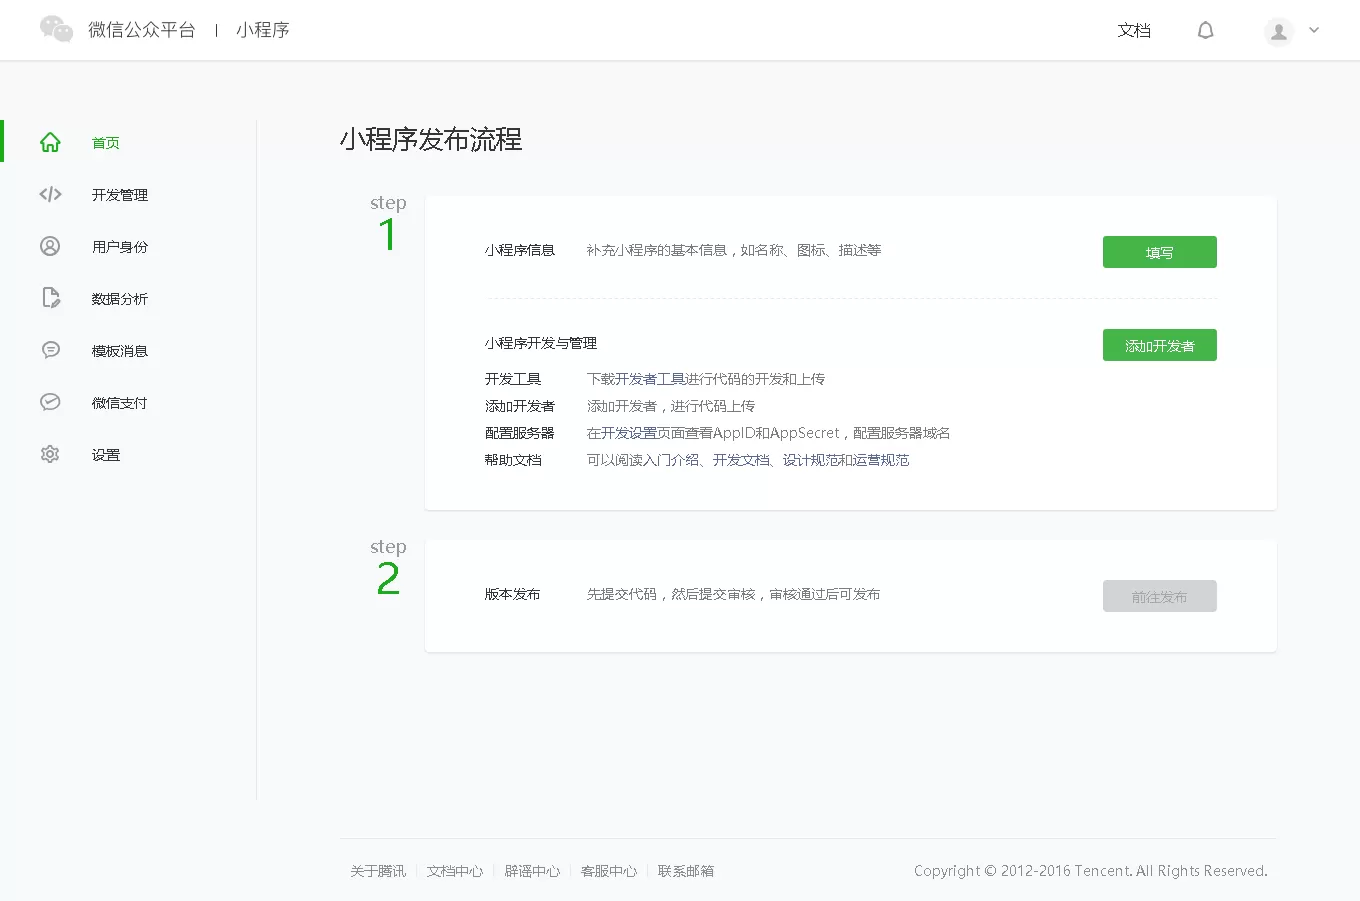
Task: Click text 添加开发者，进行代码上传
Action: coord(671,406)
